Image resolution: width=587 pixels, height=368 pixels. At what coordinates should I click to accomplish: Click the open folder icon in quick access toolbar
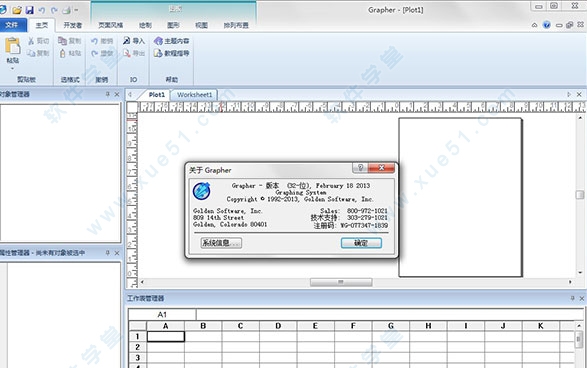[x=17, y=10]
